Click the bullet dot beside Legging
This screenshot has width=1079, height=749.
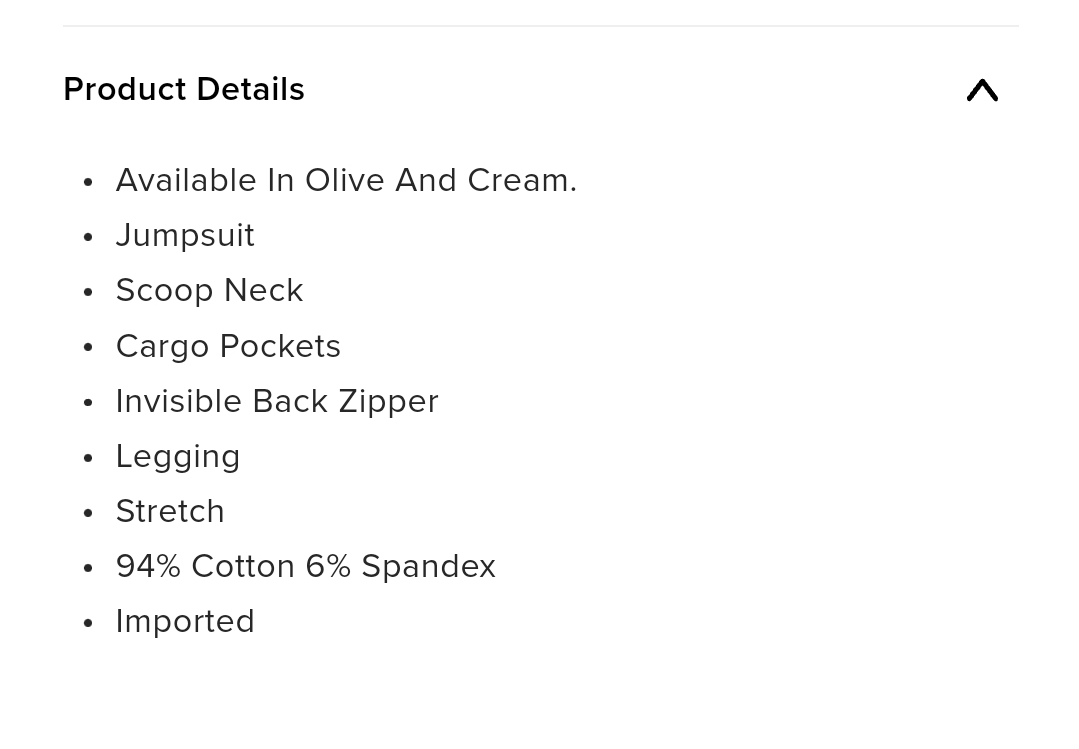[87, 458]
